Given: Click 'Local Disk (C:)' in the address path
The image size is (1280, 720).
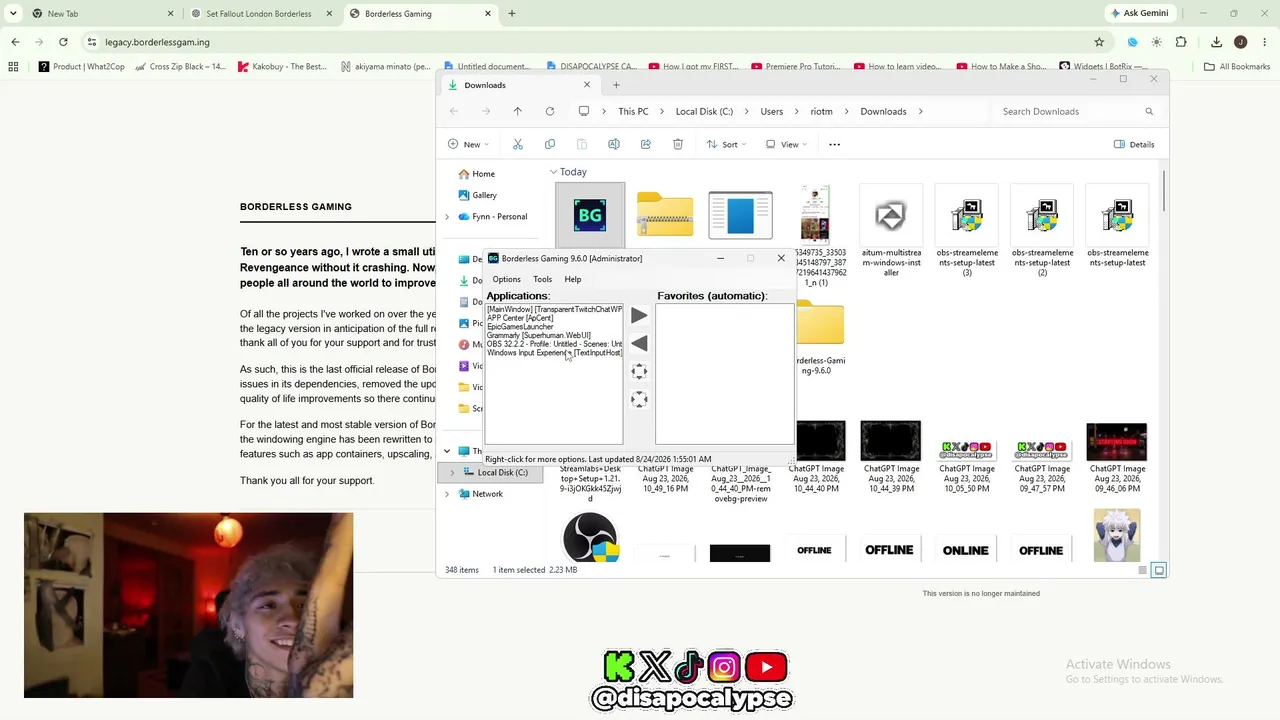Looking at the screenshot, I should (x=704, y=111).
